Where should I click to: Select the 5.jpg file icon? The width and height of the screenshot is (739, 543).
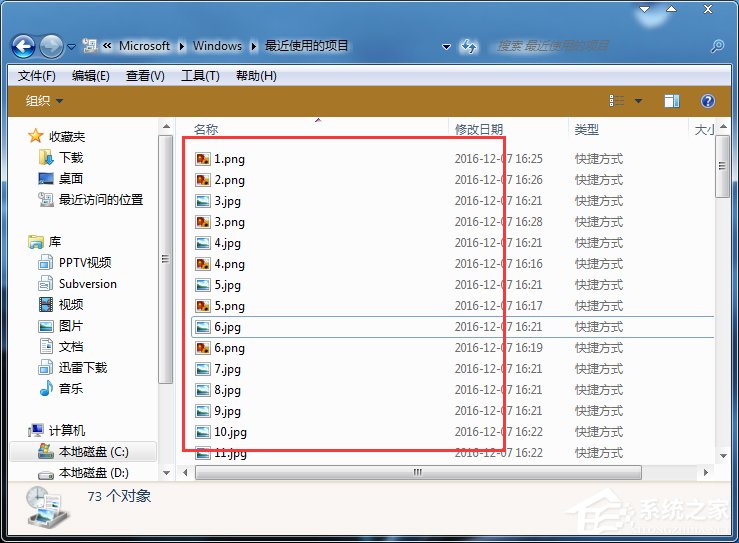pyautogui.click(x=203, y=285)
